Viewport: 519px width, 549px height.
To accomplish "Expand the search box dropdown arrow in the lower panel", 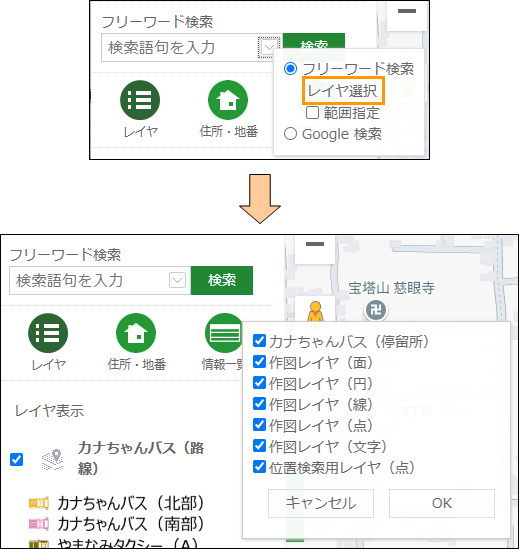I will (177, 280).
